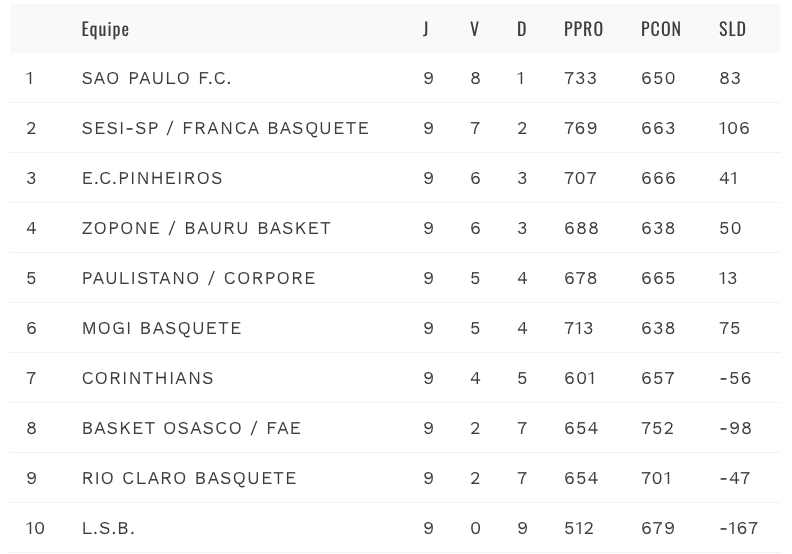Select the SLD column header
Viewport: 792px width, 554px height.
tap(732, 29)
